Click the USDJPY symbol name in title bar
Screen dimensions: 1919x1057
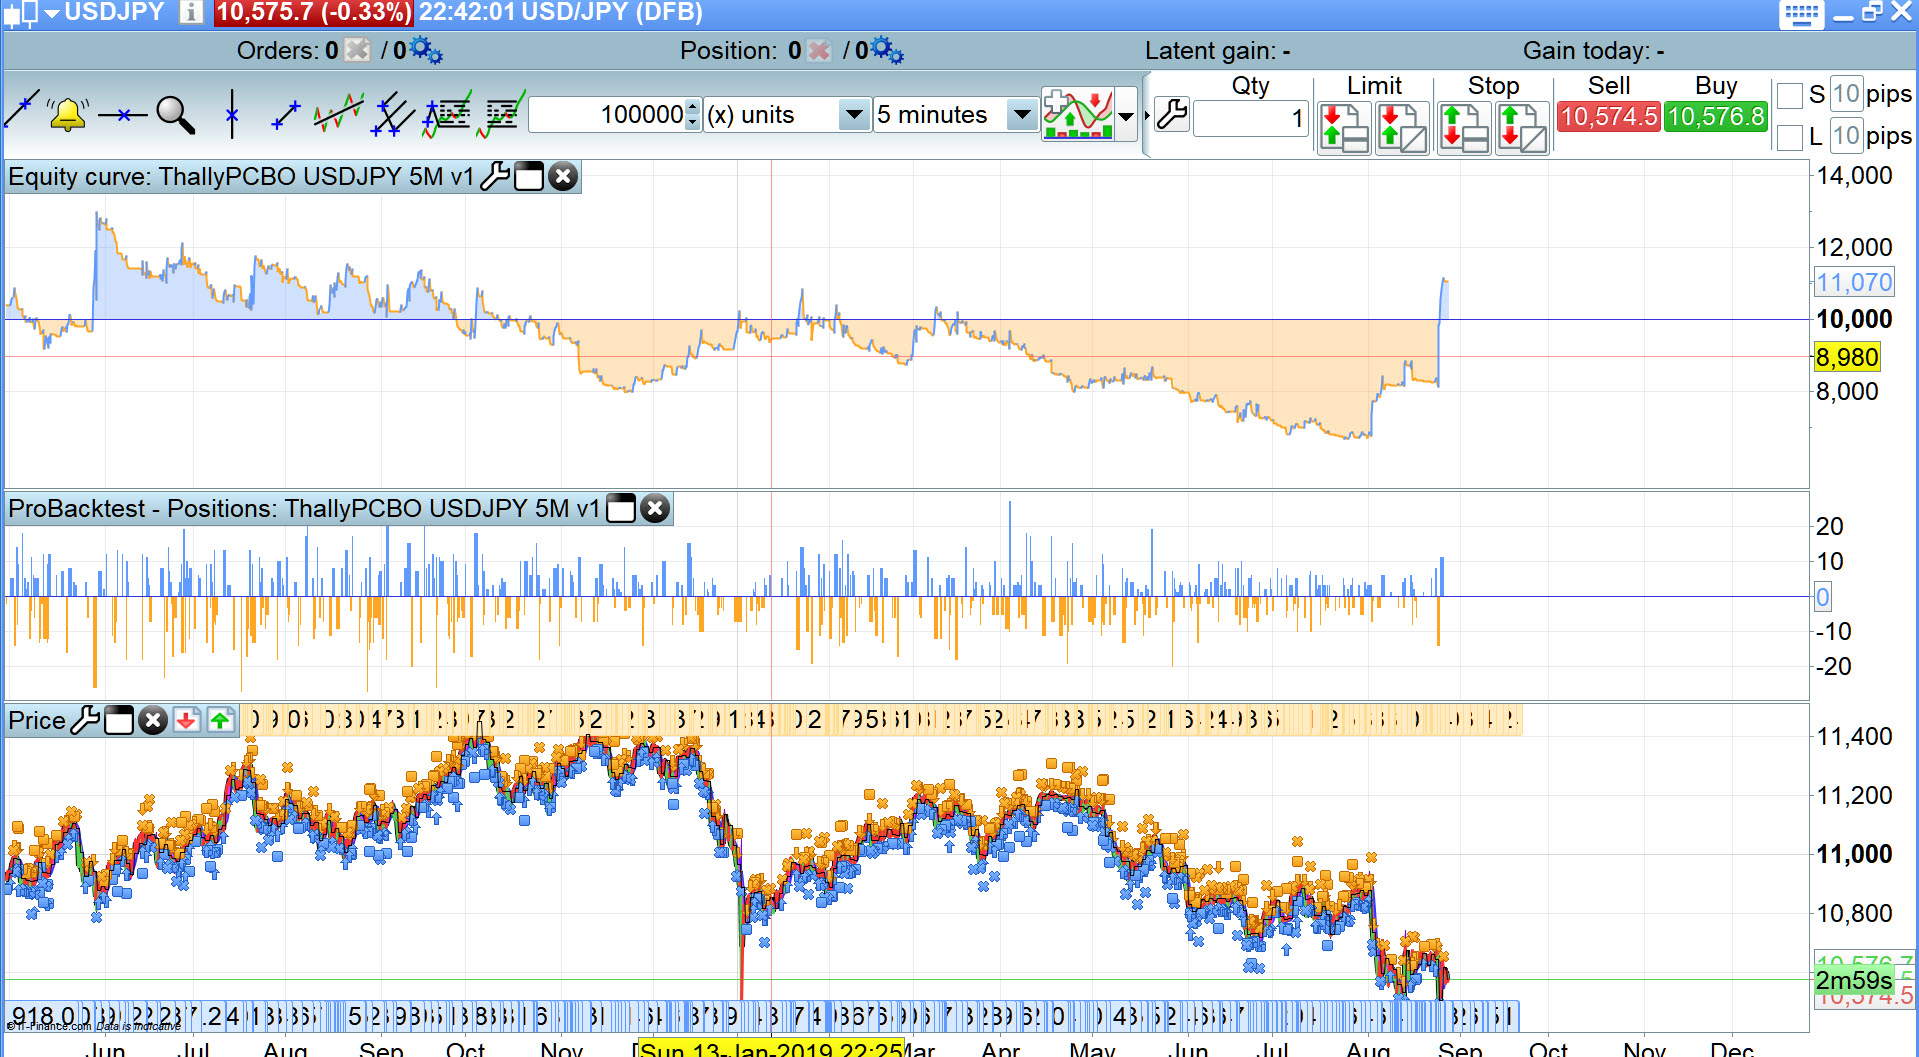[114, 12]
